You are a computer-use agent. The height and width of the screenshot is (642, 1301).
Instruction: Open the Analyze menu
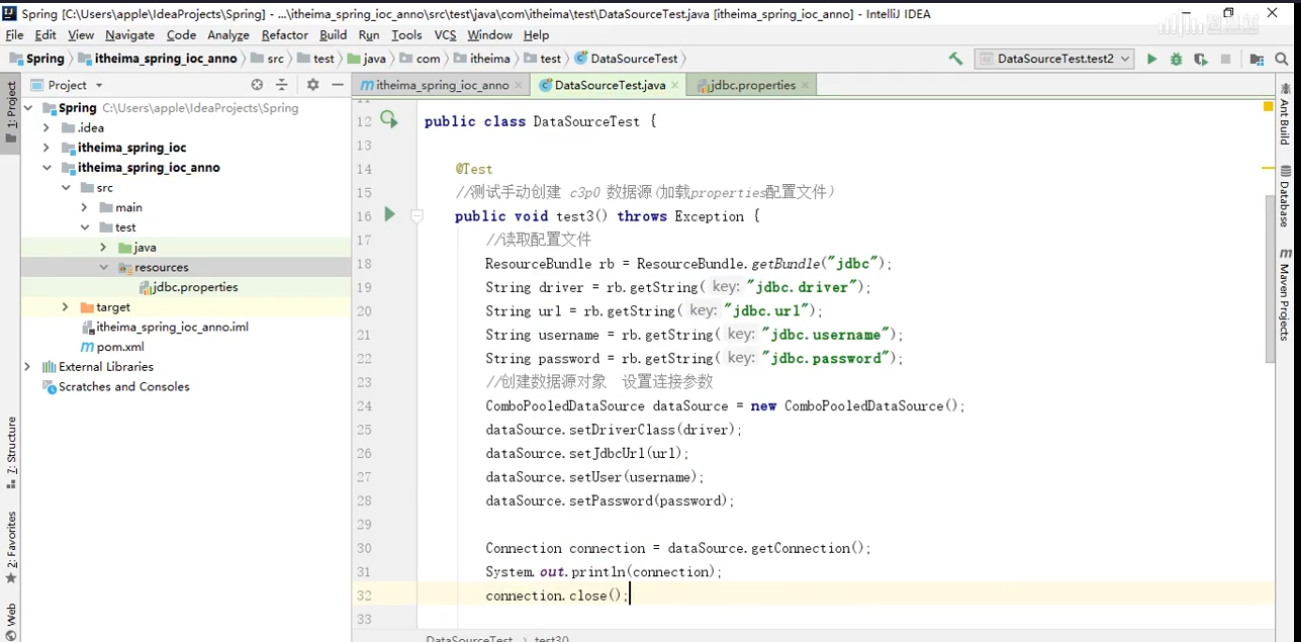pos(228,35)
